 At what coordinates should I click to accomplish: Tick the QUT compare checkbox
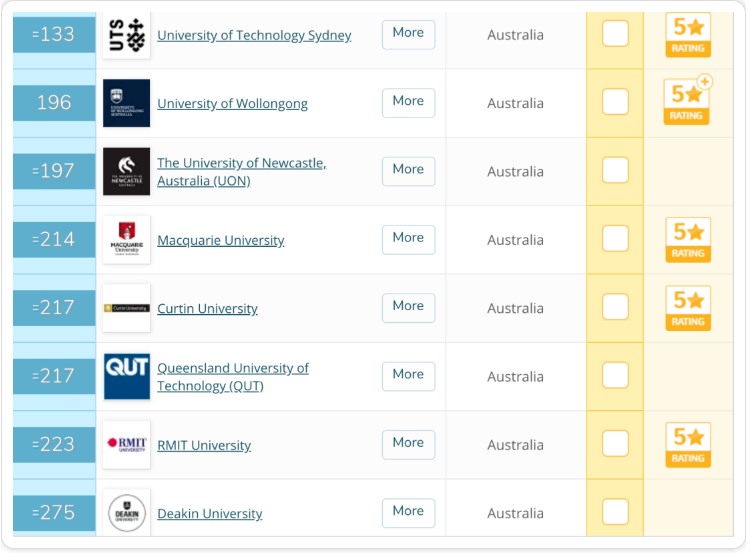(615, 375)
